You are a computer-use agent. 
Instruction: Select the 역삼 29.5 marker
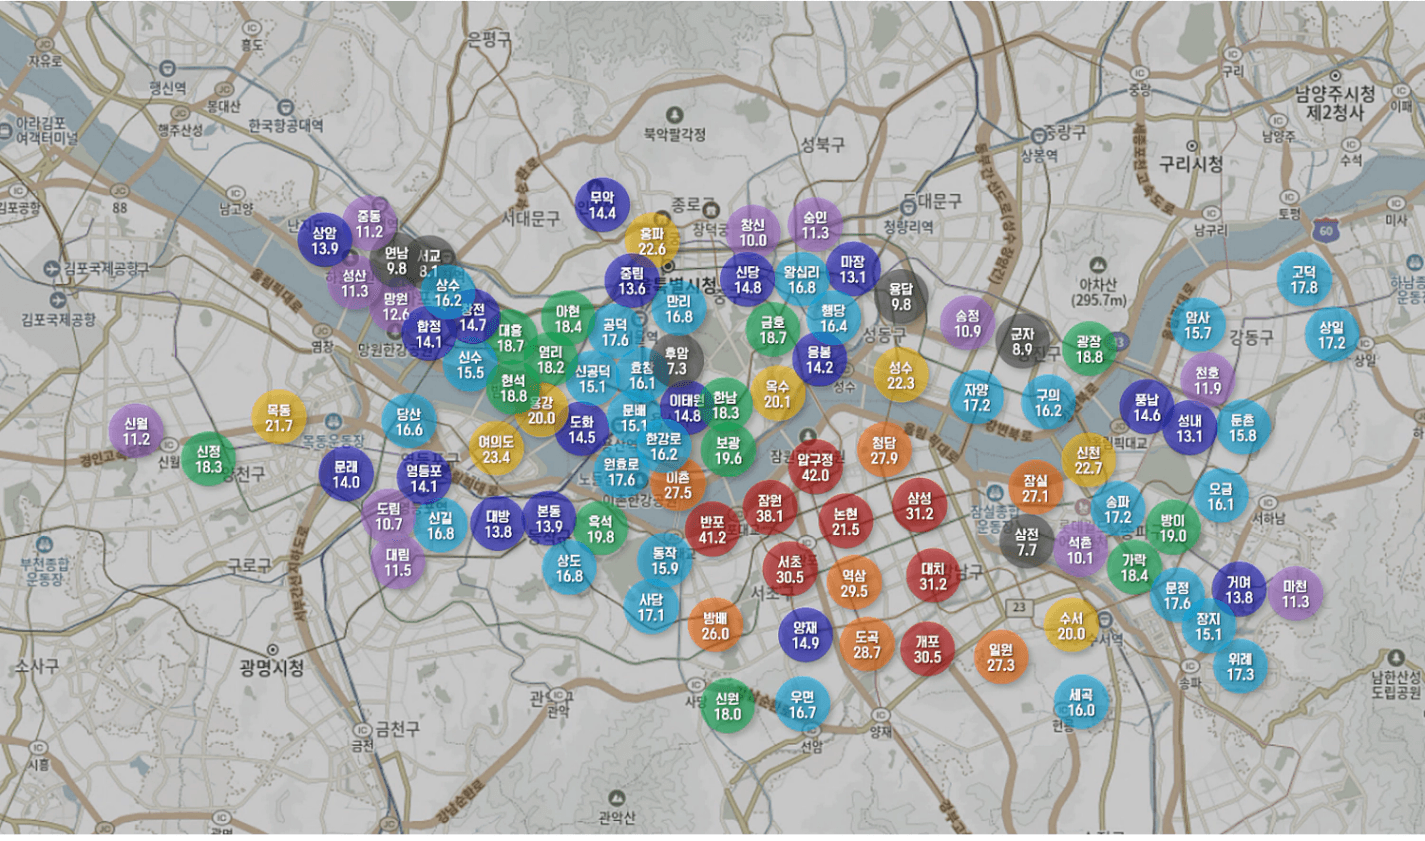pos(853,583)
